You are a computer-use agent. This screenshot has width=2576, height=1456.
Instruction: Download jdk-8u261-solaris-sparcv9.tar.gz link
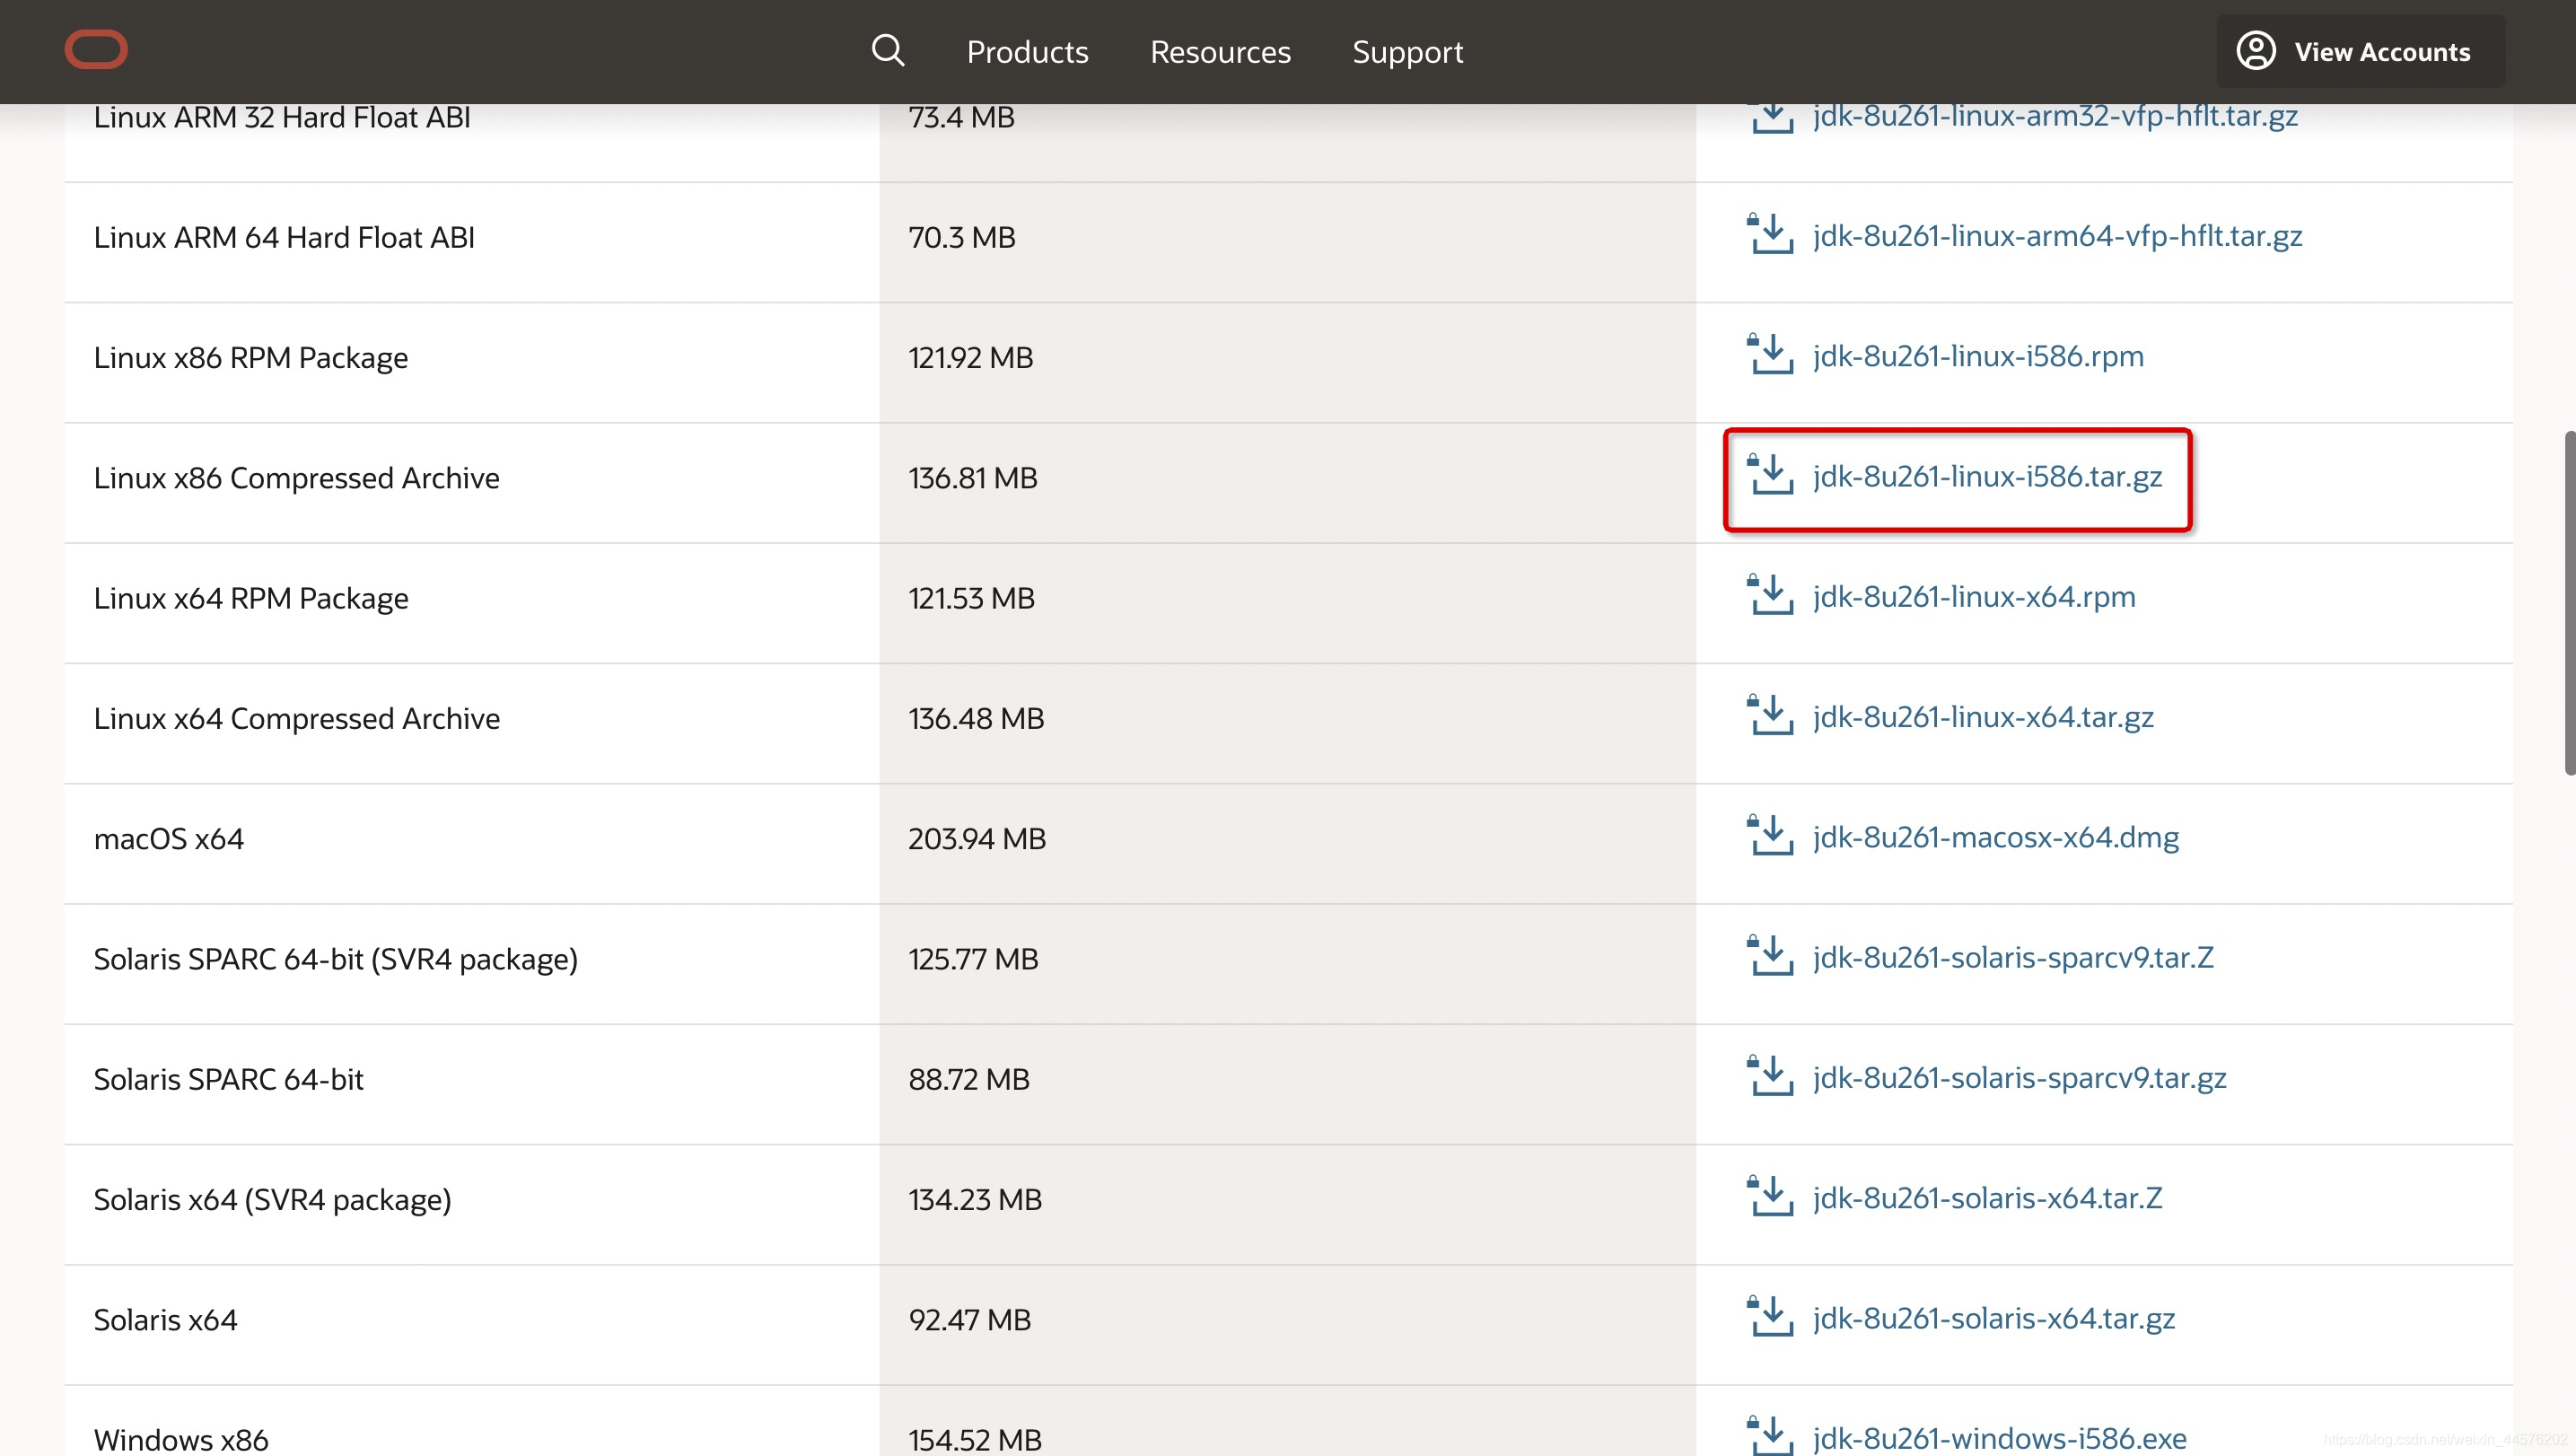[x=2019, y=1078]
